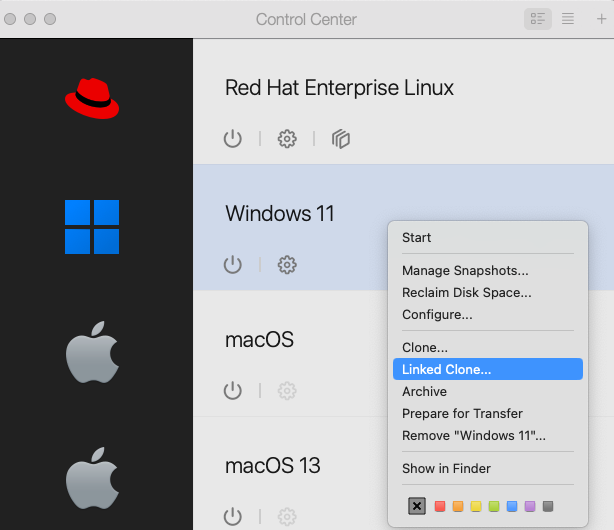Viewport: 614px width, 530px height.
Task: Clear the color tag with X swatch
Action: (x=417, y=506)
